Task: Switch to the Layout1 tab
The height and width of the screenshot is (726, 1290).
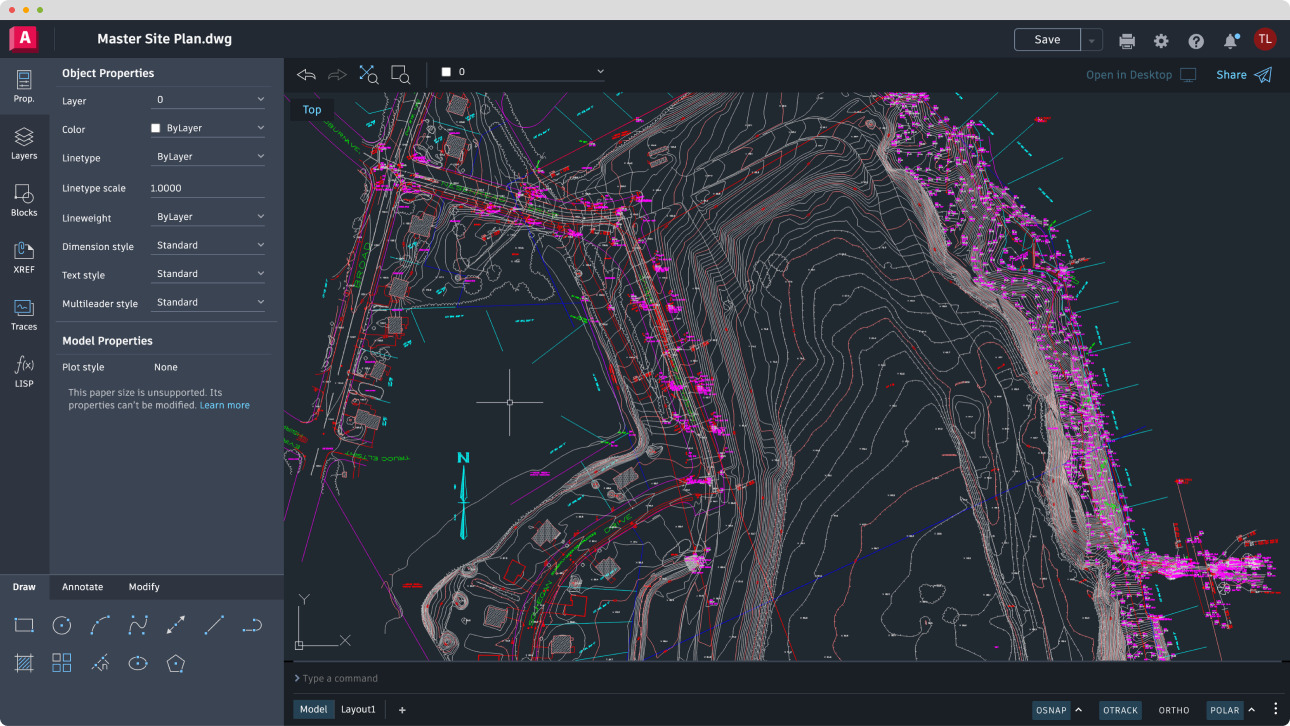Action: 358,709
